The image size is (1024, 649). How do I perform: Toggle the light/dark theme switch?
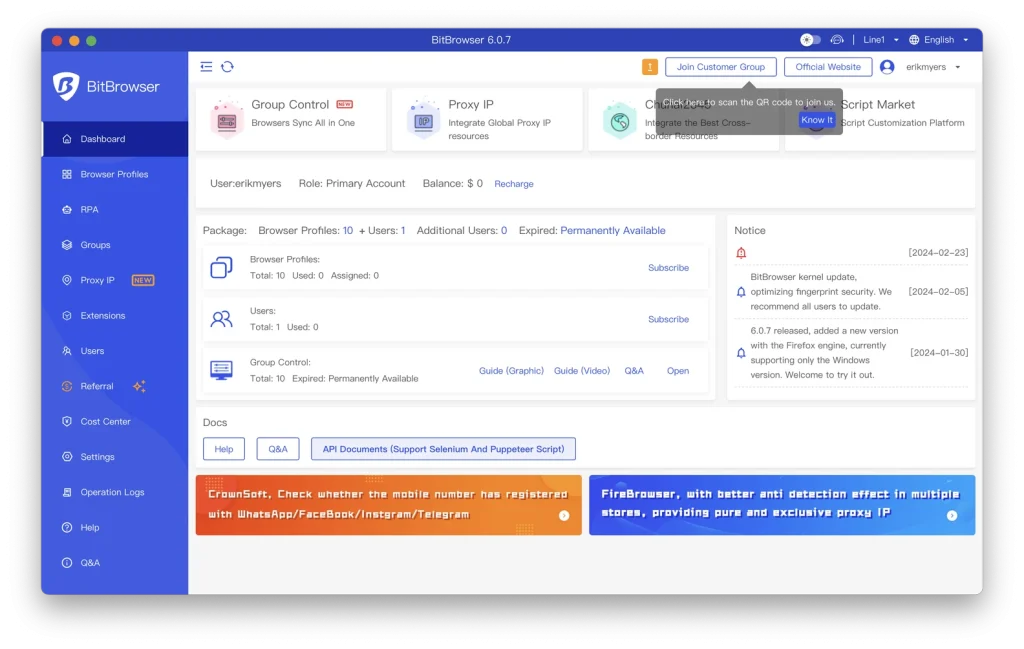point(810,40)
